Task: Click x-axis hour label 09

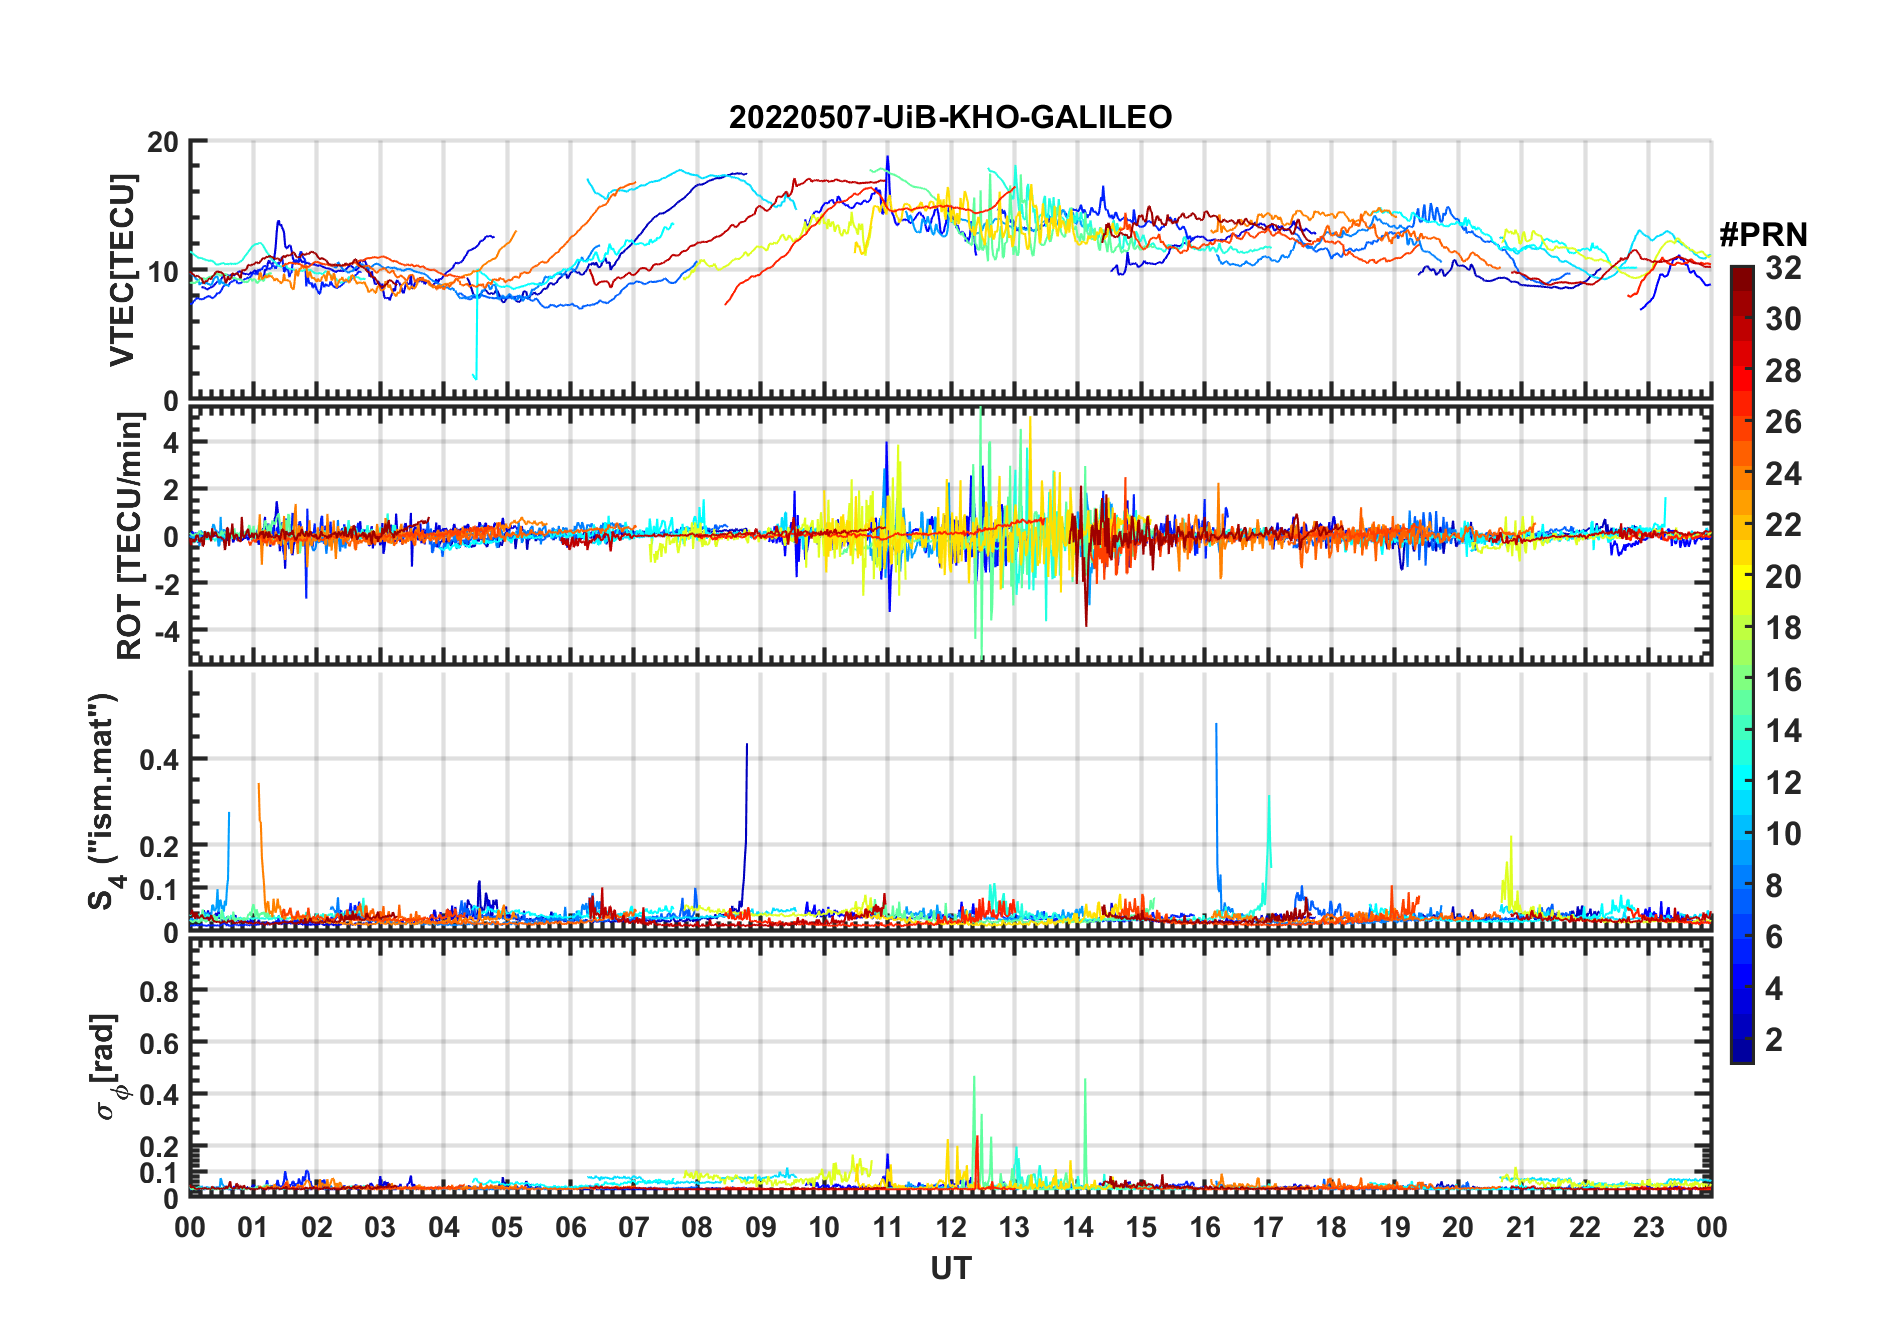Action: (x=761, y=1227)
